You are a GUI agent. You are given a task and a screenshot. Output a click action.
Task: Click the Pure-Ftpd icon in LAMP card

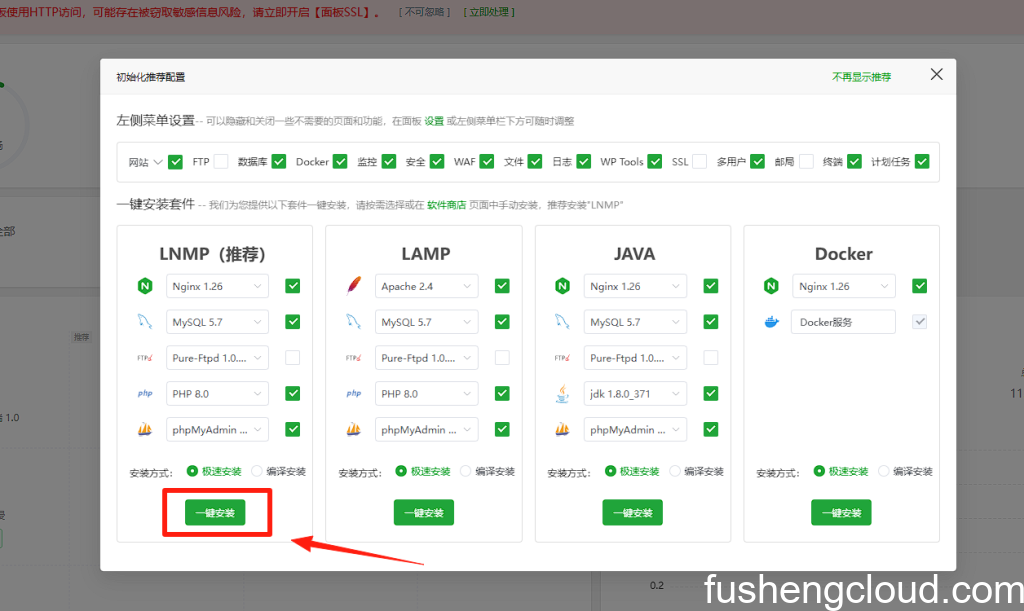tap(354, 358)
